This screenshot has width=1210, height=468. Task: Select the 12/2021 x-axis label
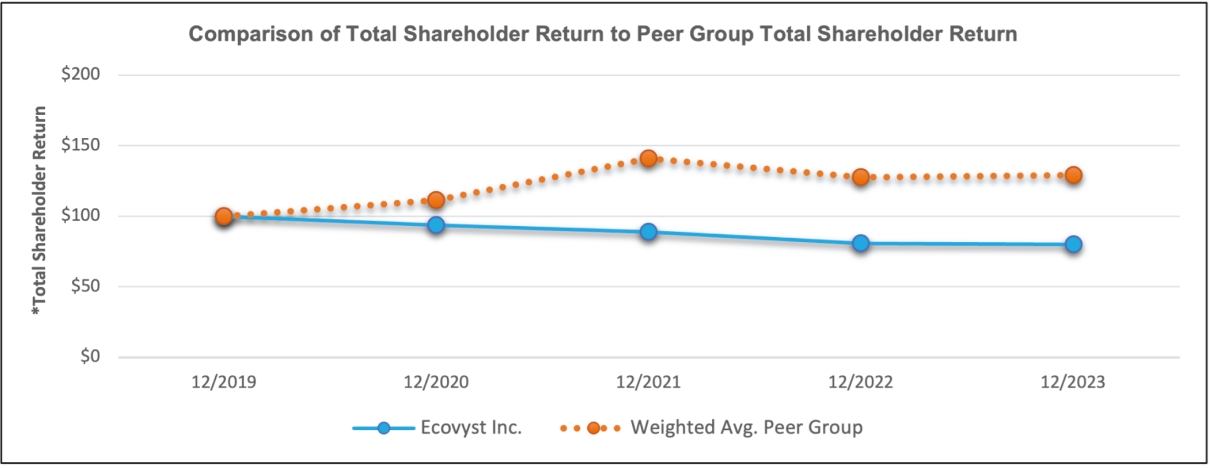[x=648, y=382]
